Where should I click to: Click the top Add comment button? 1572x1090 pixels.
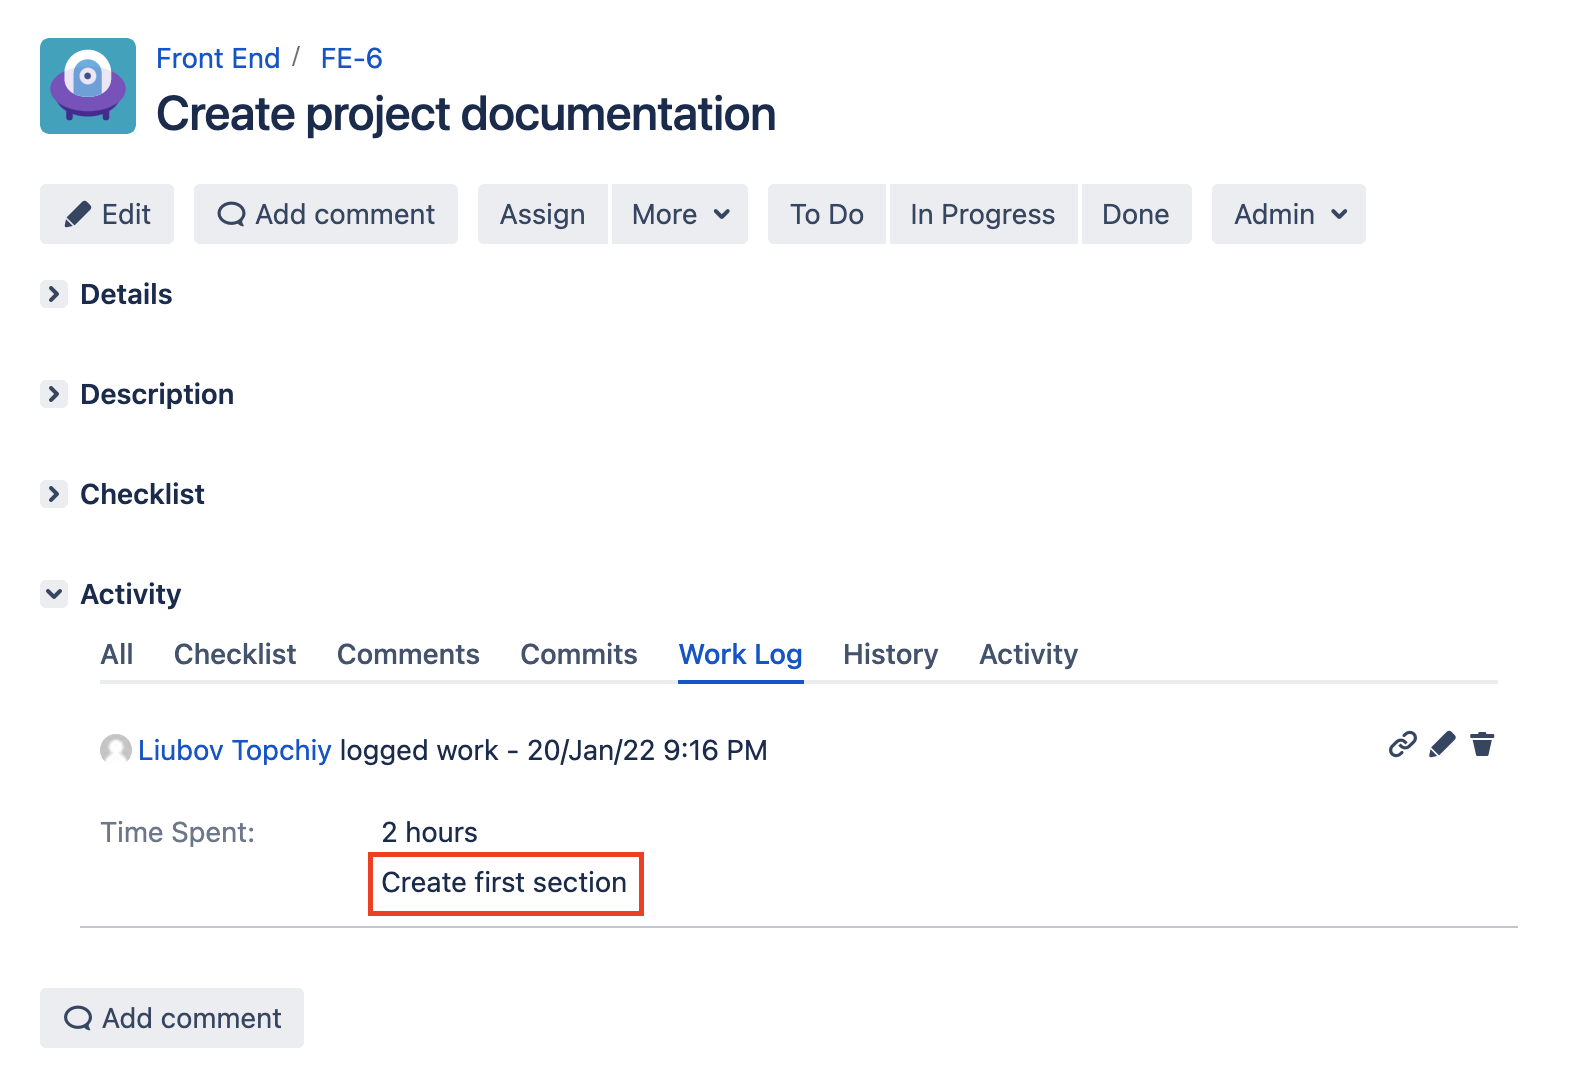click(x=326, y=214)
